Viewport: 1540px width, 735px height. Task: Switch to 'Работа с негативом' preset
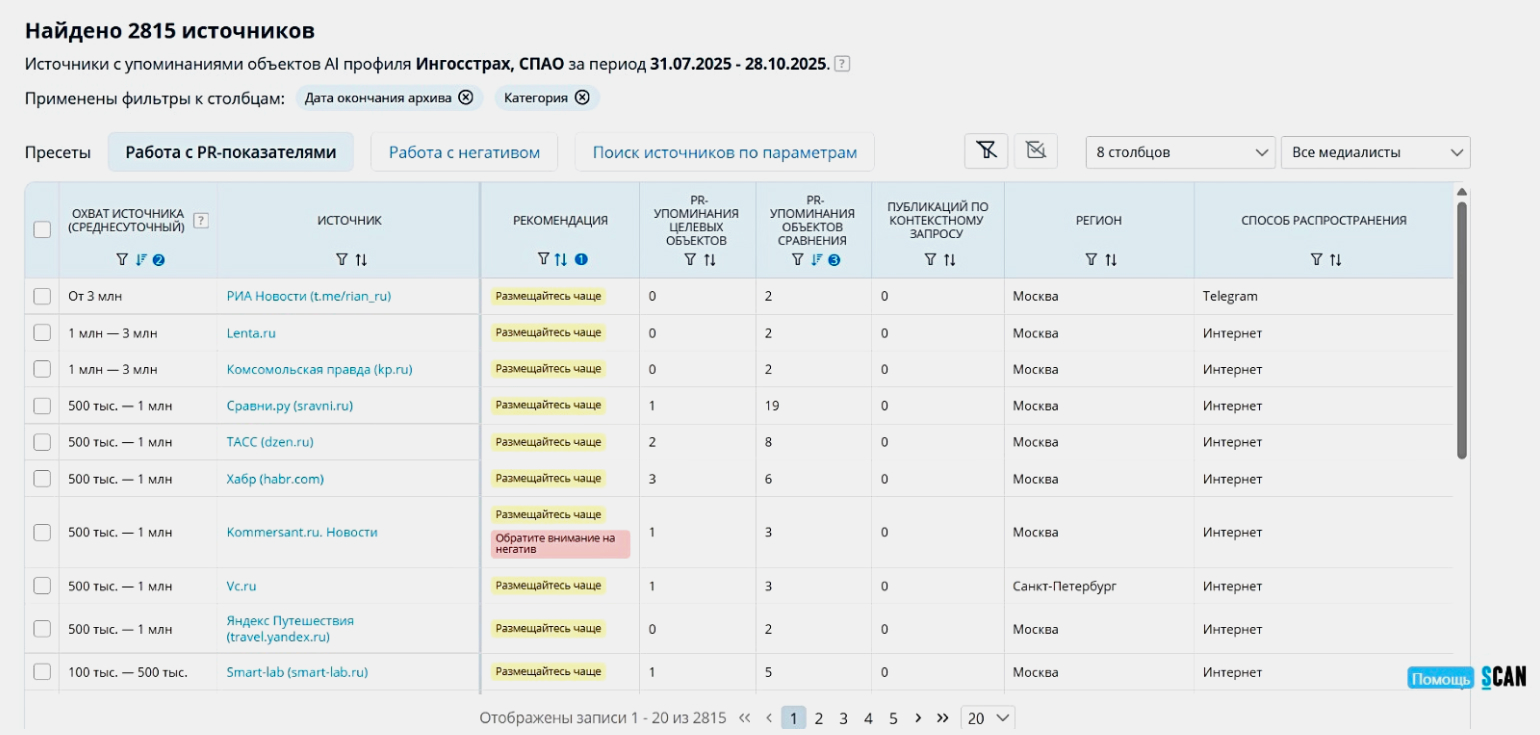pos(464,152)
